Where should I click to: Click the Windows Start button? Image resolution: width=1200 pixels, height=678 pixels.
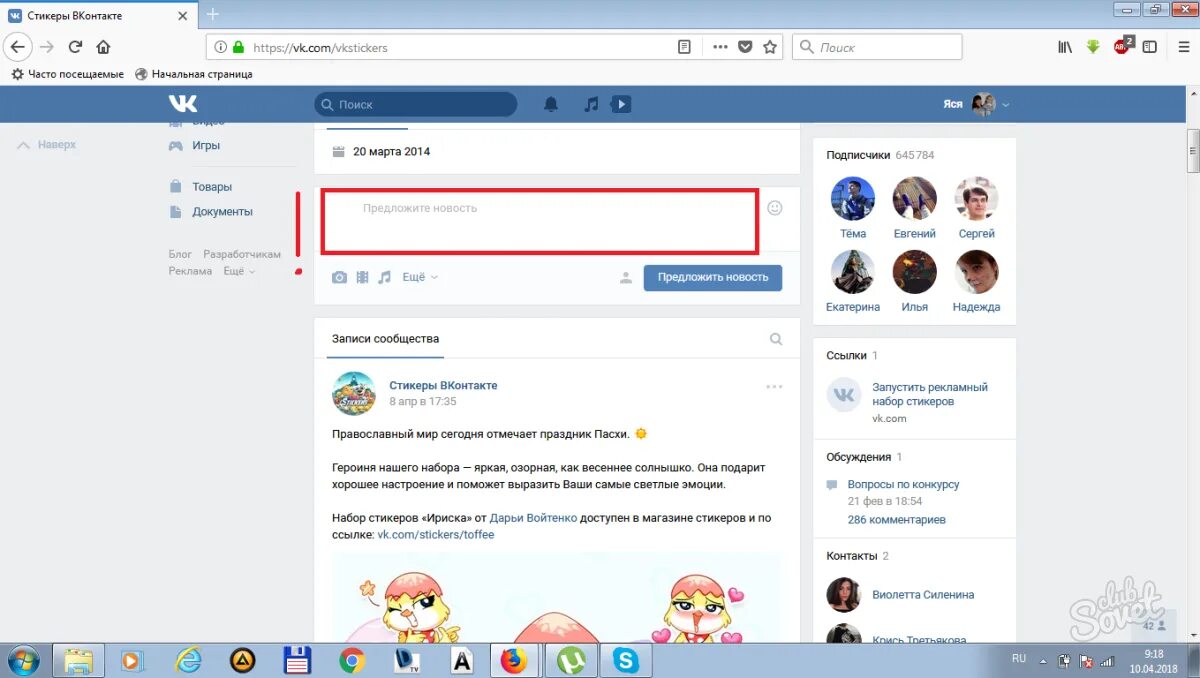click(x=22, y=660)
